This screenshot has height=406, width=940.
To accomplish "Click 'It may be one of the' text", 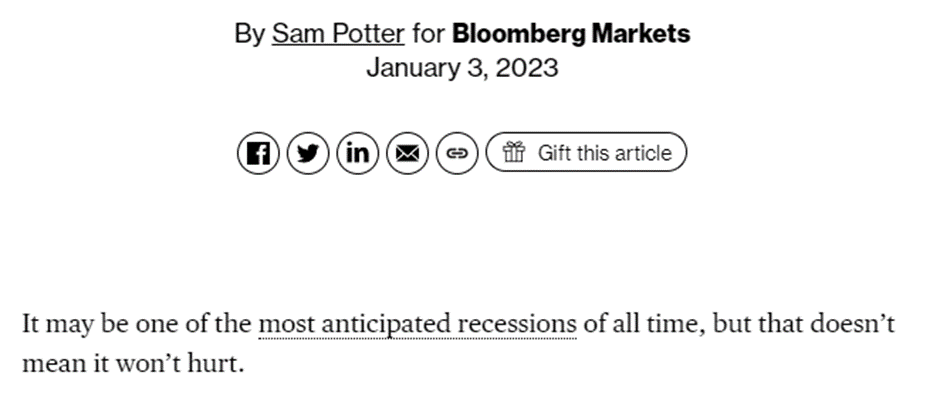I will (x=137, y=324).
